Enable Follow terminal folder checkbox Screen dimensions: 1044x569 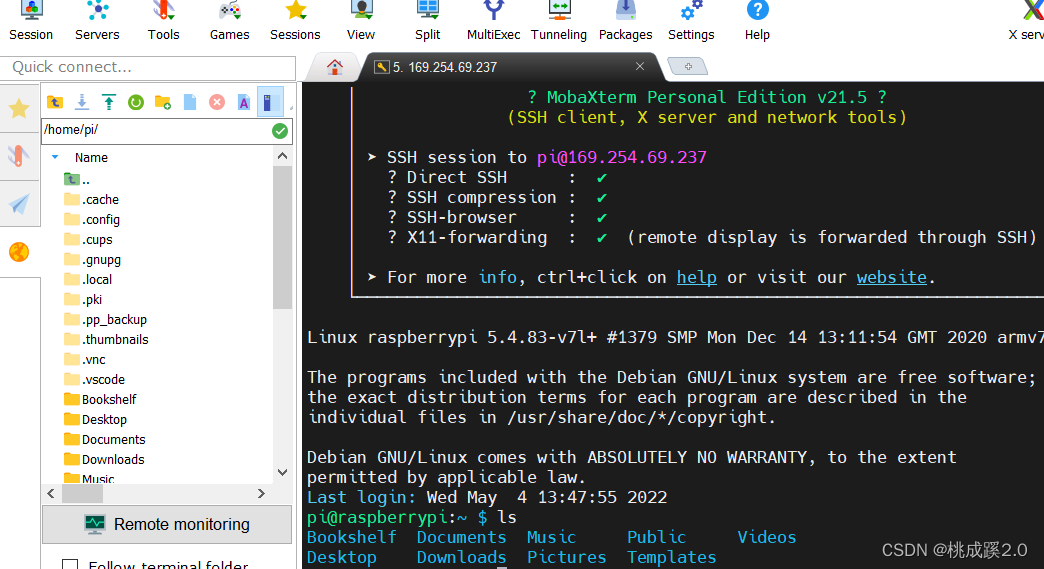pos(70,565)
